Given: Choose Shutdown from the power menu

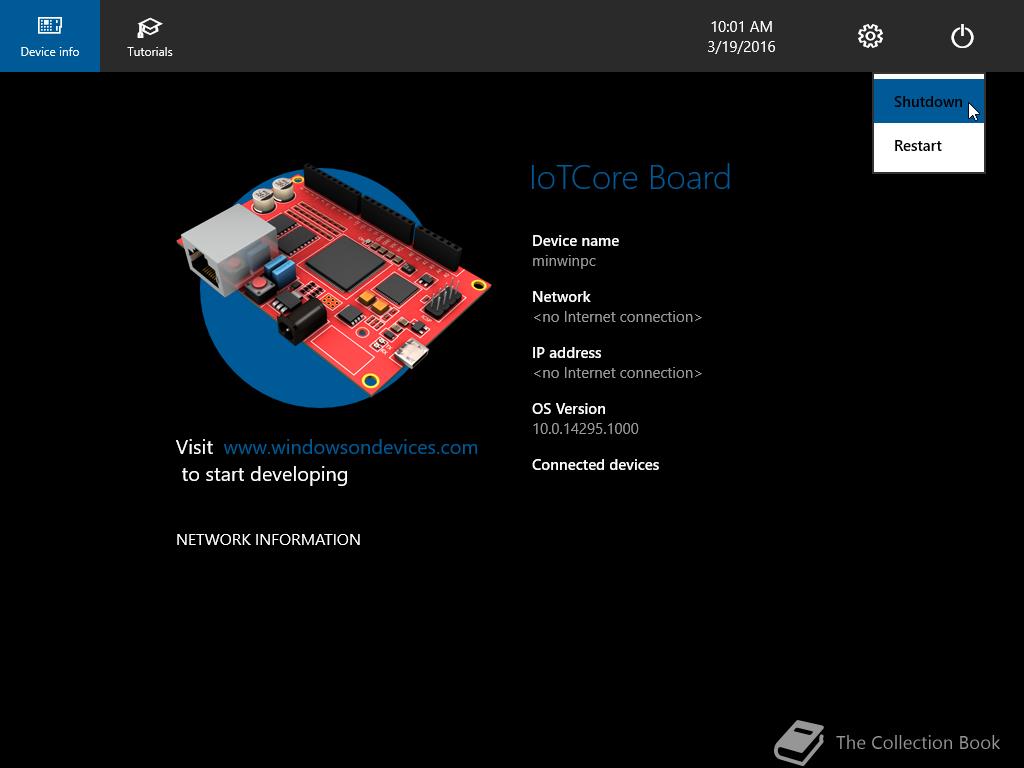Looking at the screenshot, I should [929, 101].
